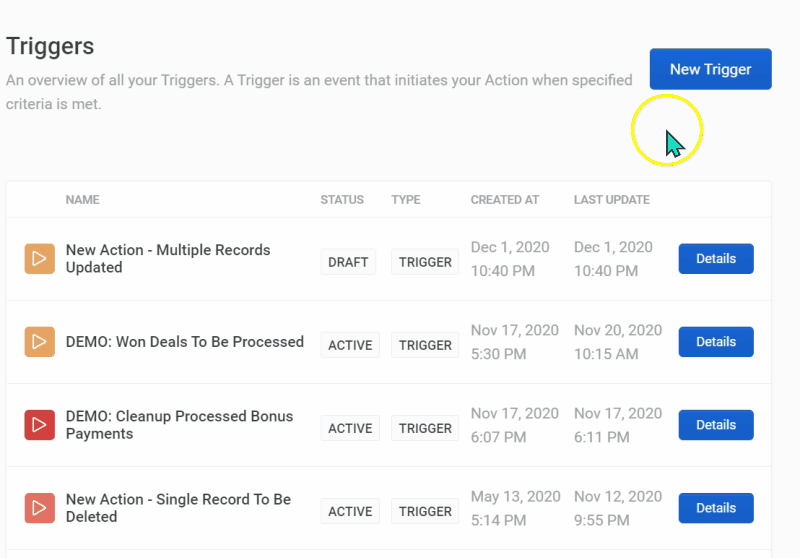Select the TYPE column header
Screen dimensions: 800x558
(x=405, y=200)
